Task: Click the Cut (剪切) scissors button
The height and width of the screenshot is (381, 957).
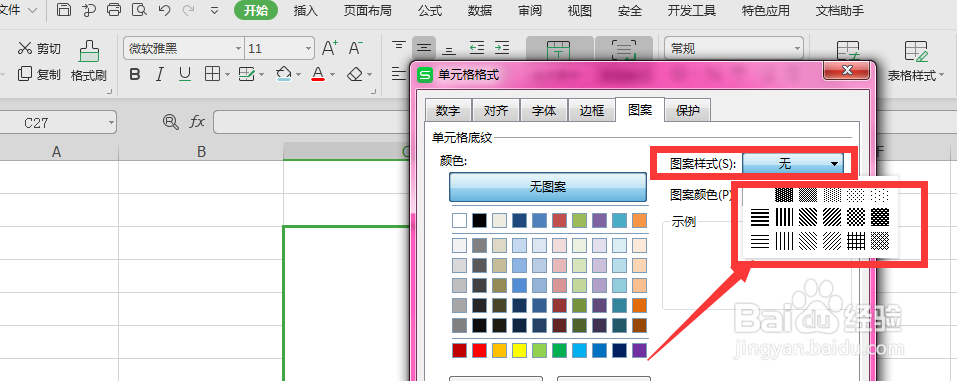Action: click(39, 48)
